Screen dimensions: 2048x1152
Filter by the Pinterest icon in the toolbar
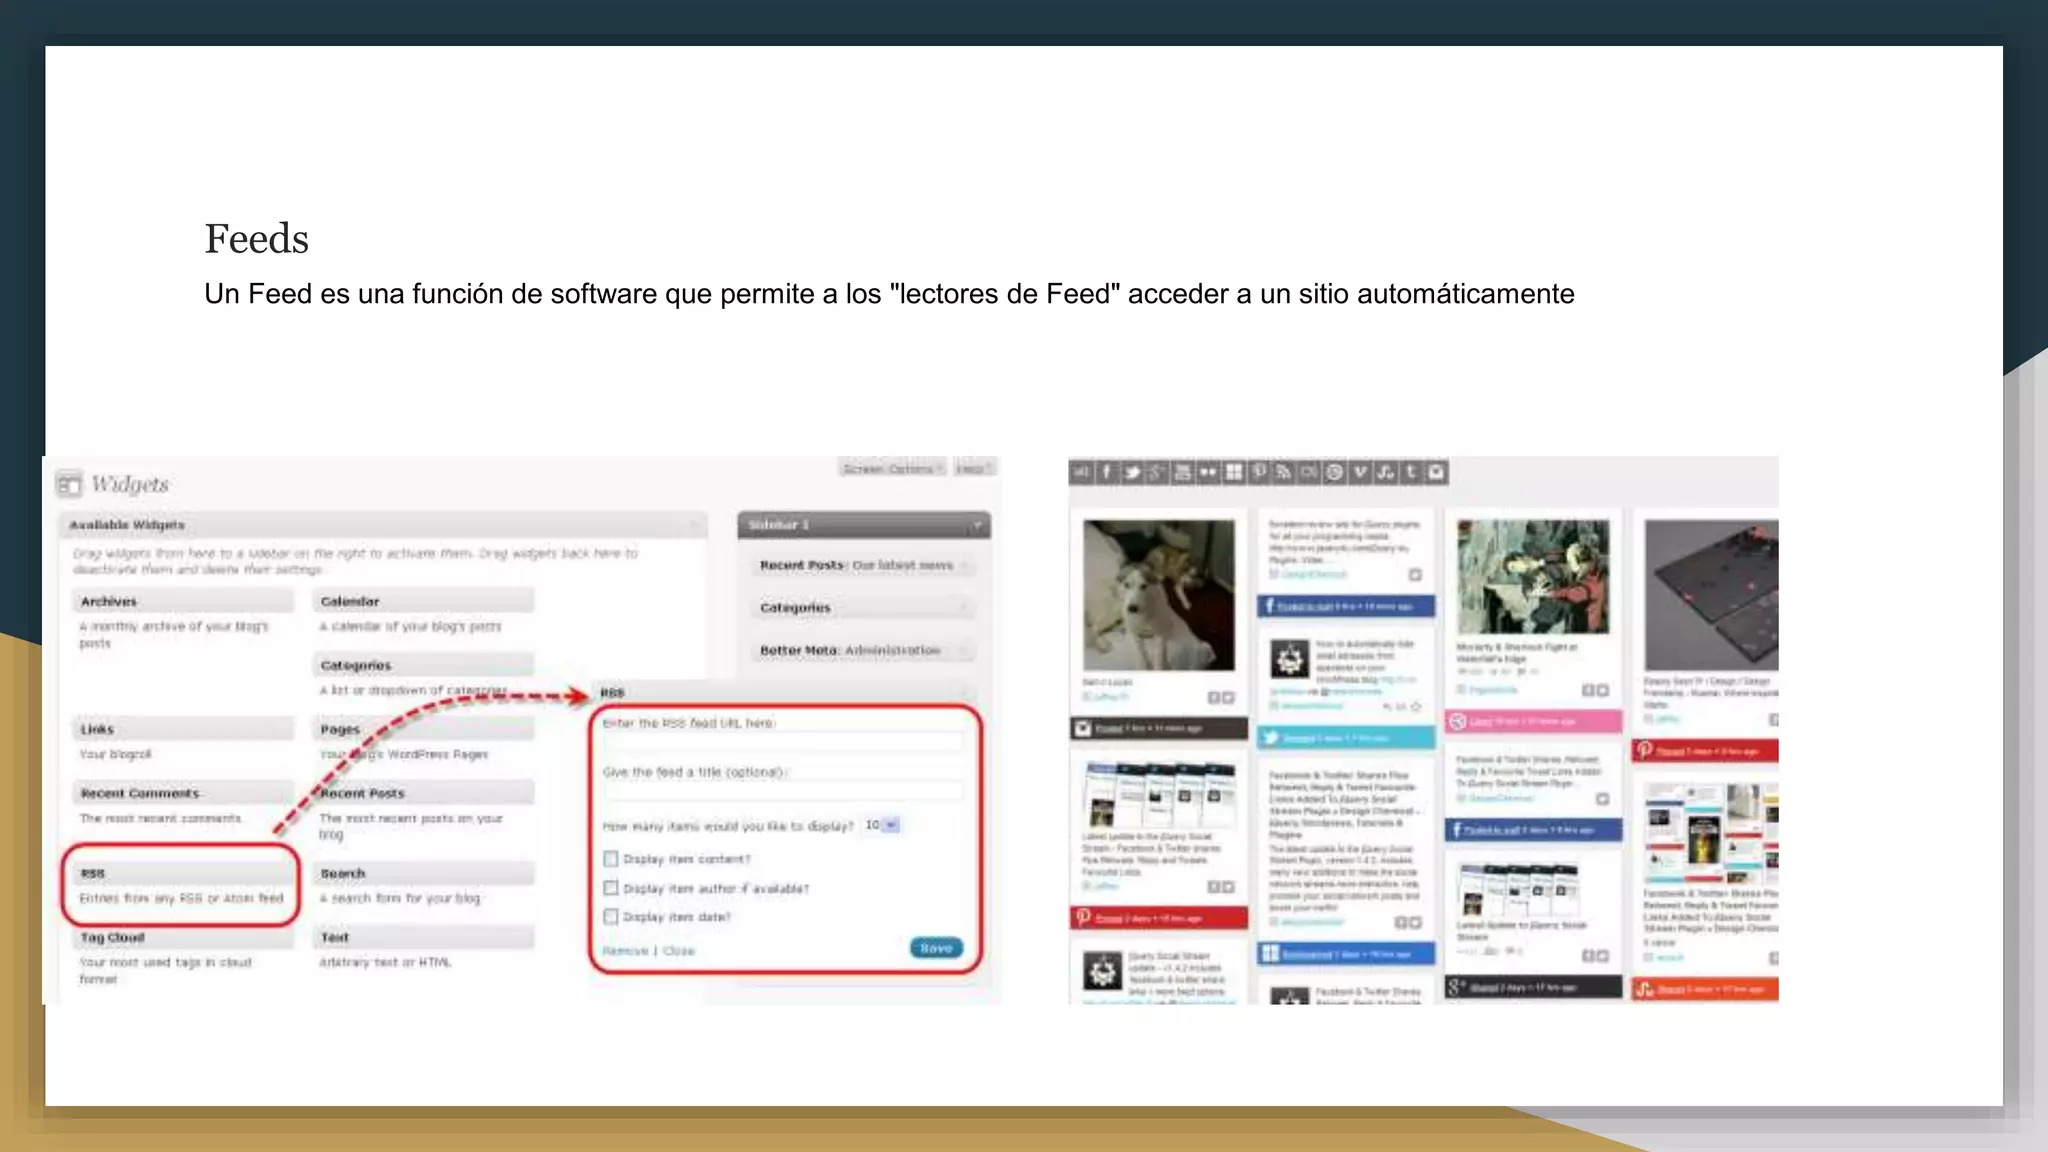(x=1259, y=472)
